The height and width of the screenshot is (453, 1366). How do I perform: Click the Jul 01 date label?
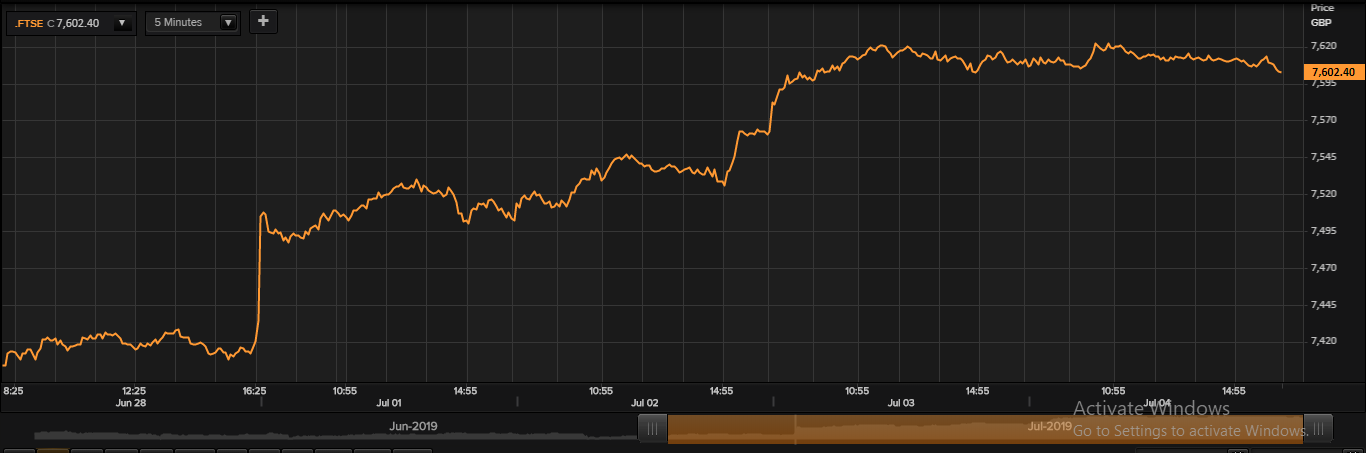click(389, 402)
